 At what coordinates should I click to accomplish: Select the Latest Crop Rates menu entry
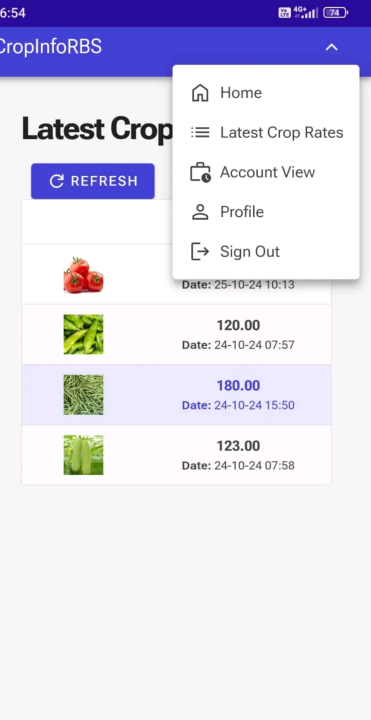tap(266, 133)
